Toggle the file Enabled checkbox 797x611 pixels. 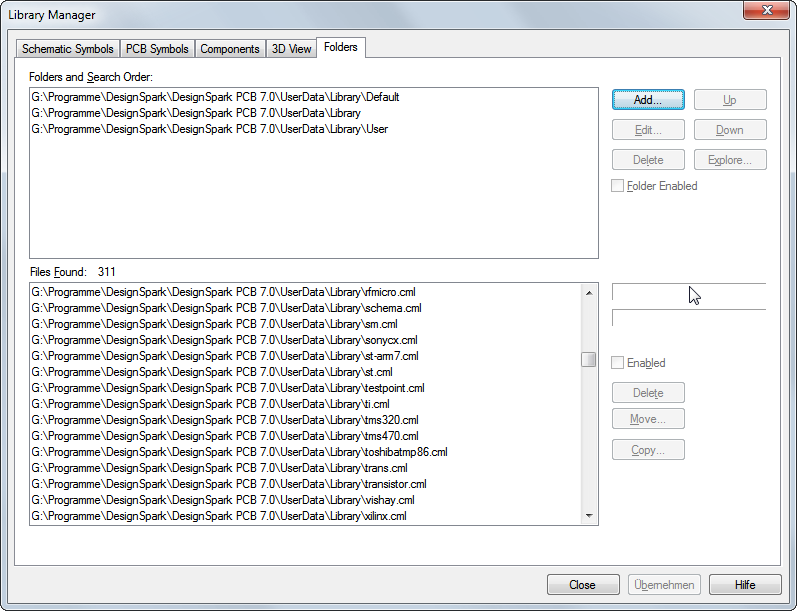638,363
